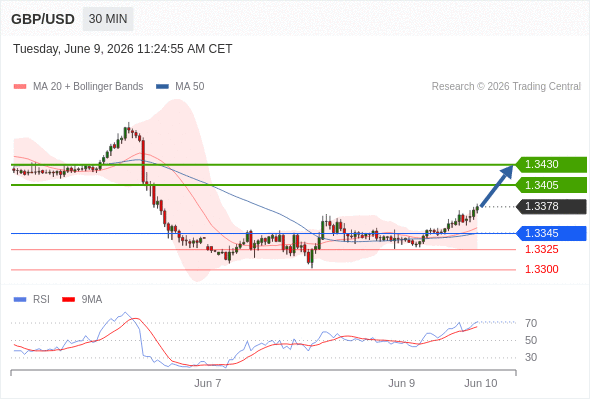Click the RSI 30 level label

(x=531, y=357)
